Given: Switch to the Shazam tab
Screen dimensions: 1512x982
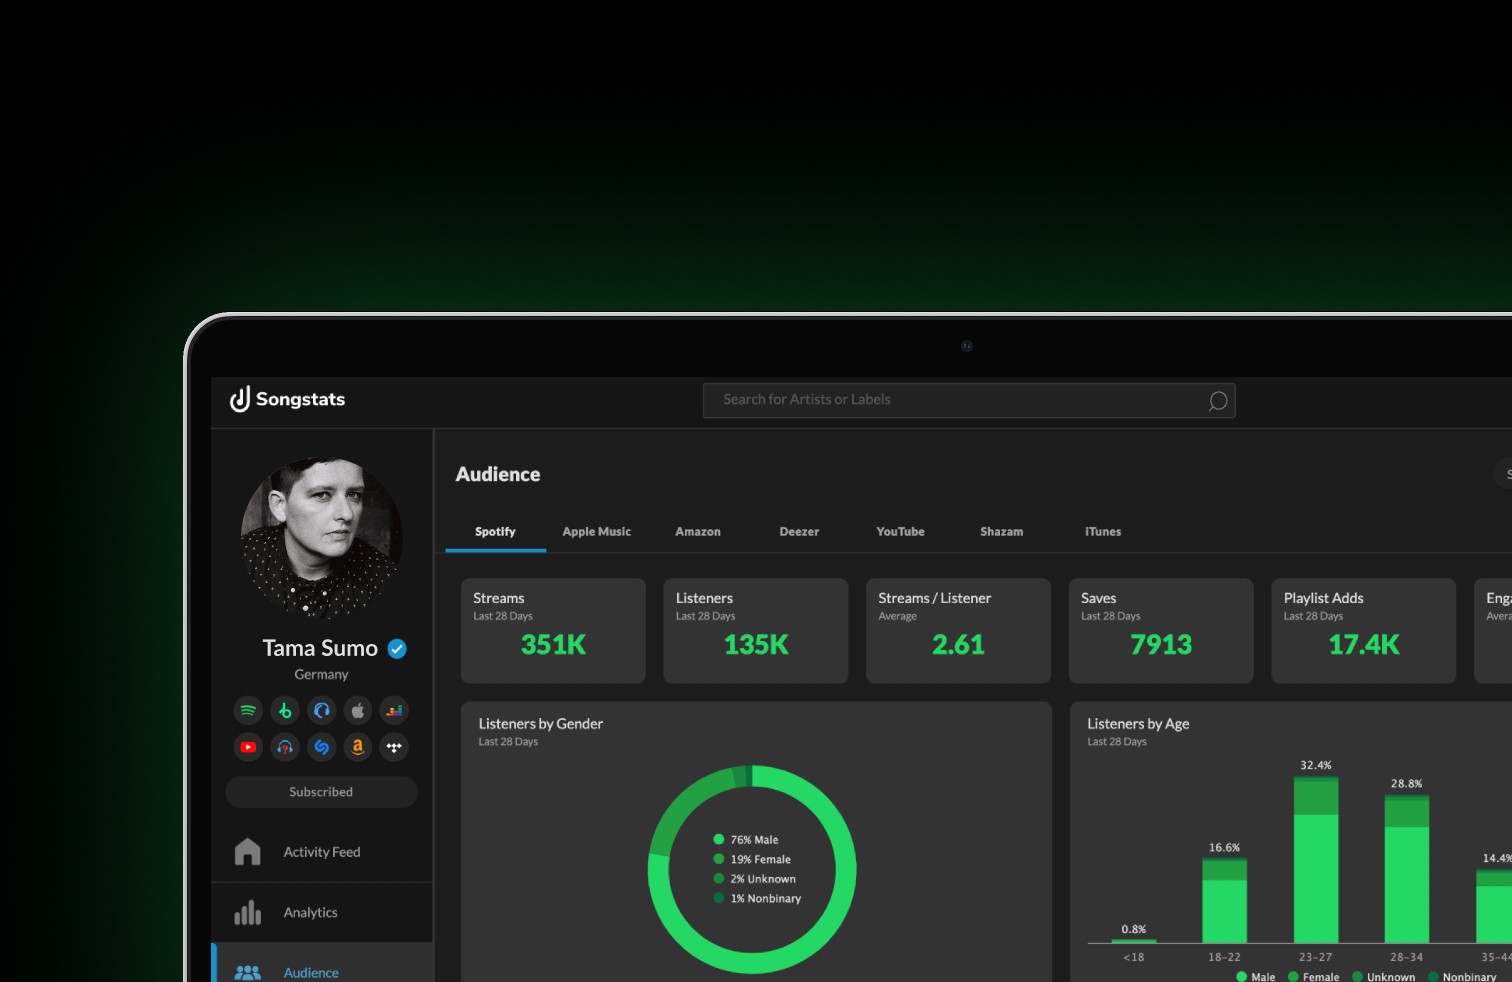Looking at the screenshot, I should [x=1001, y=532].
